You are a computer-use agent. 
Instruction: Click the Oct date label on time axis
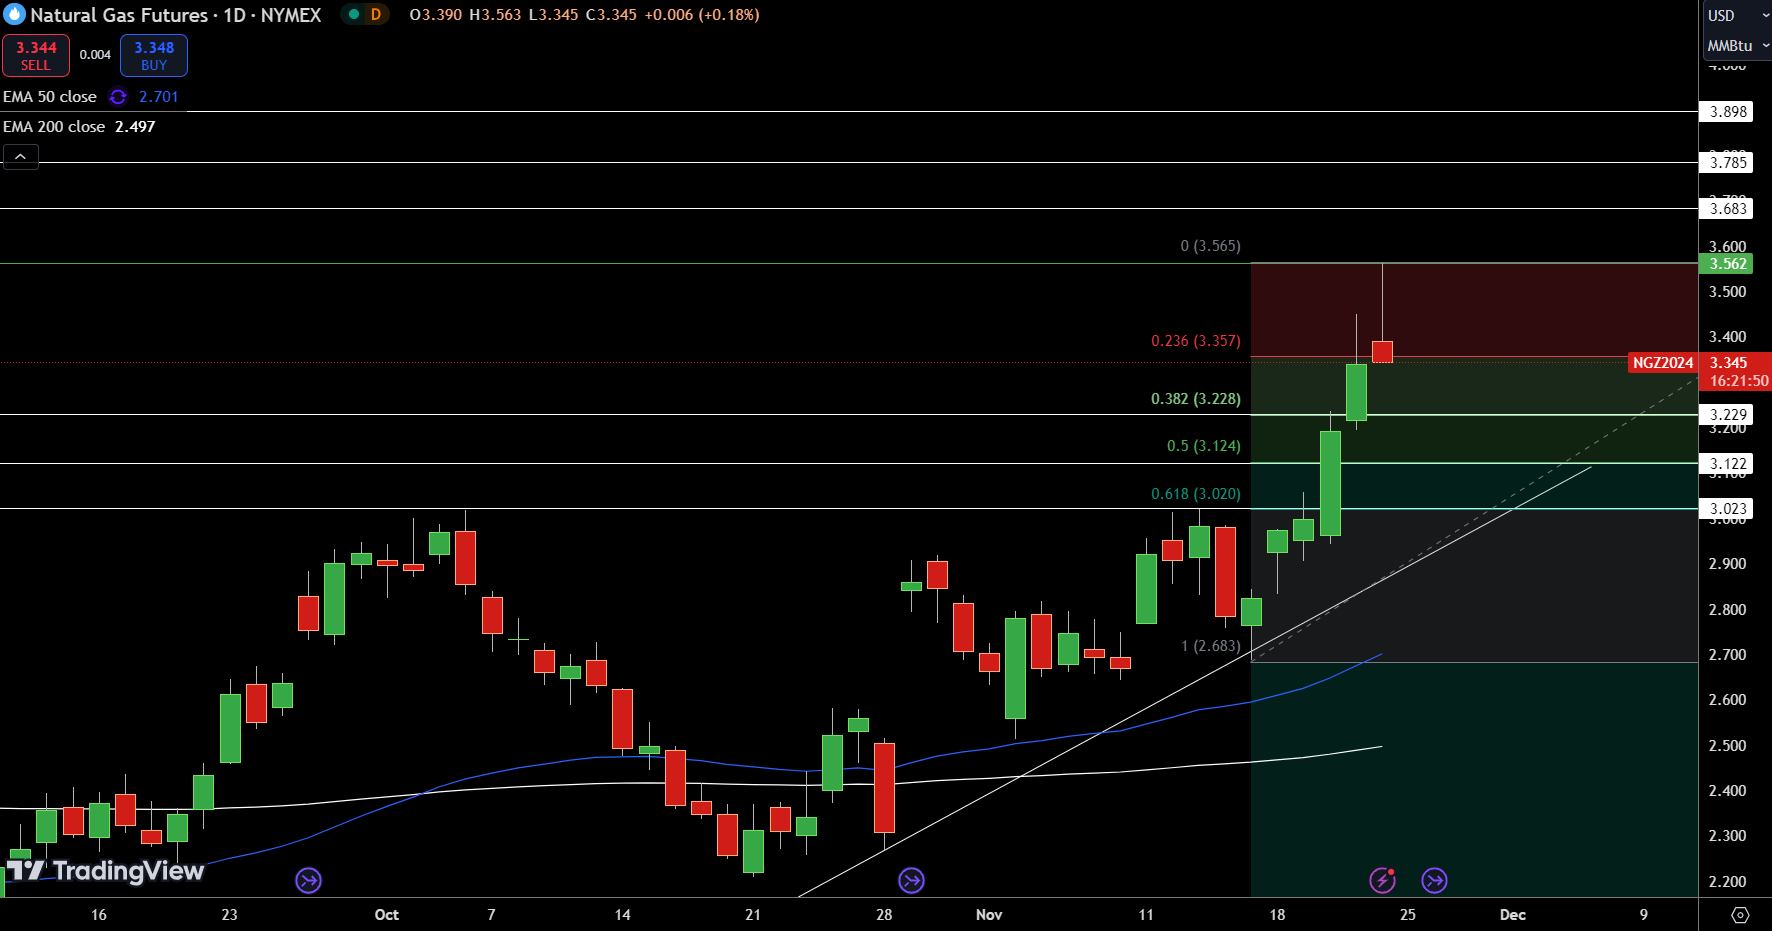pos(386,915)
